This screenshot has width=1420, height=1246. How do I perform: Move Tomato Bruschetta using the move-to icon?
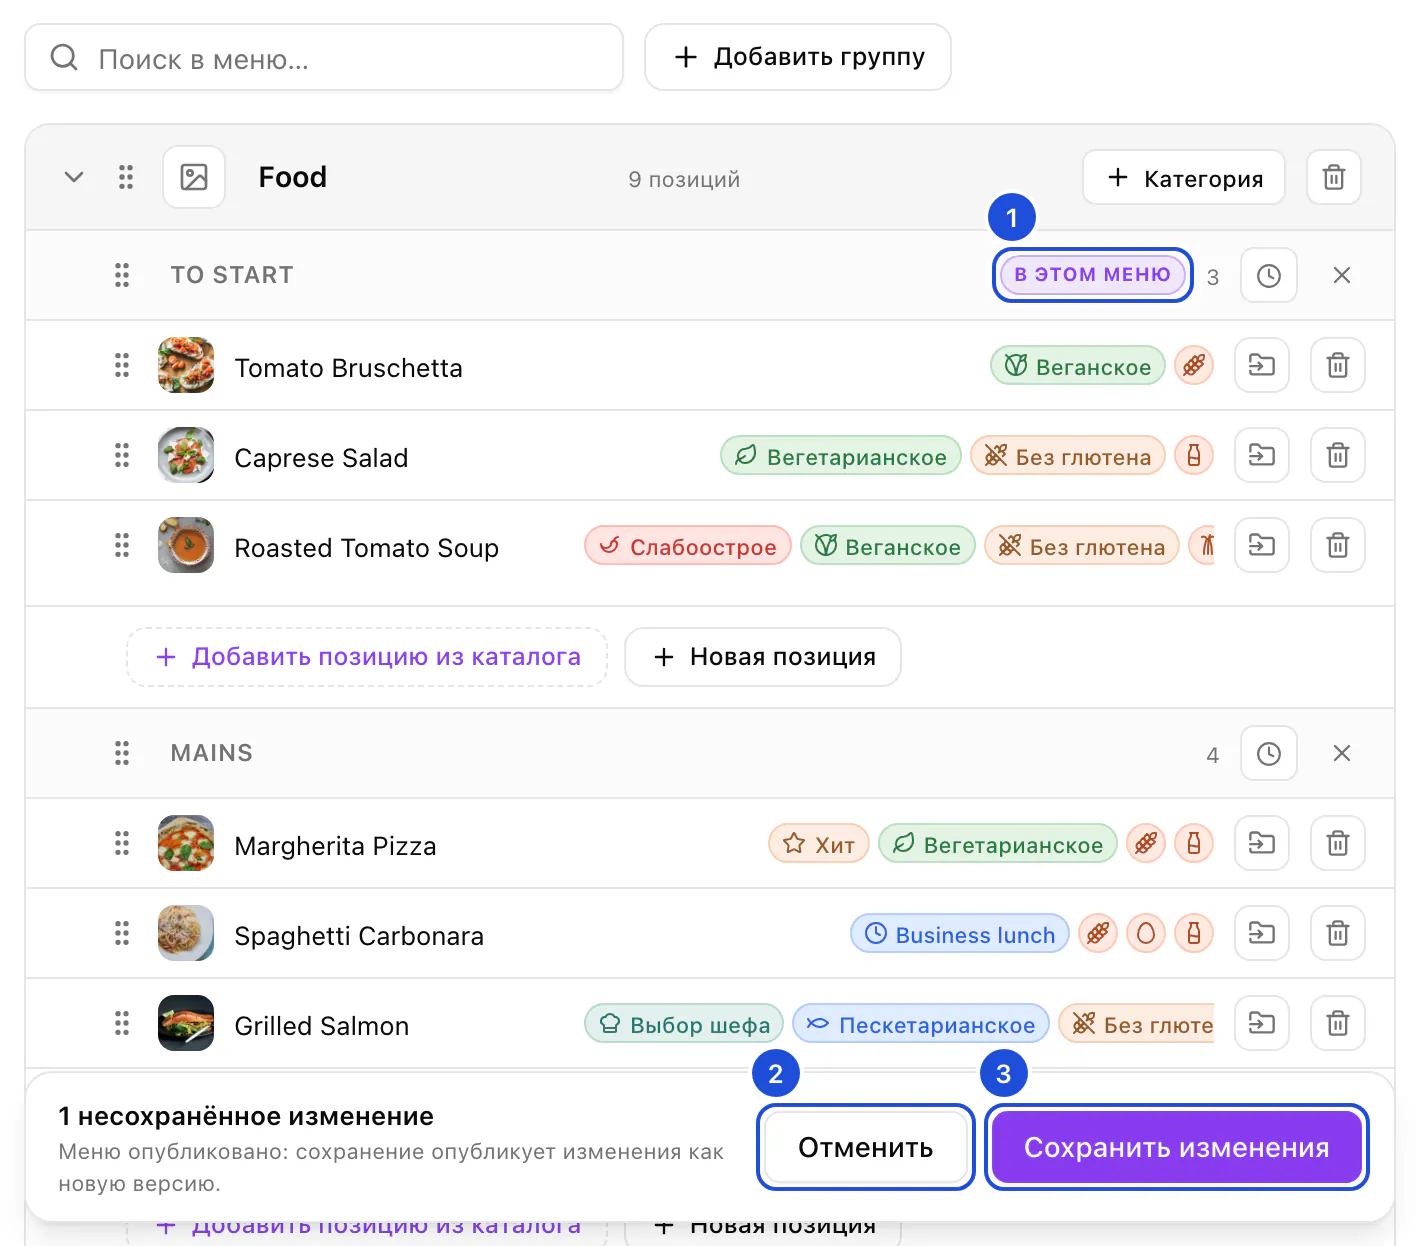[x=1262, y=366]
